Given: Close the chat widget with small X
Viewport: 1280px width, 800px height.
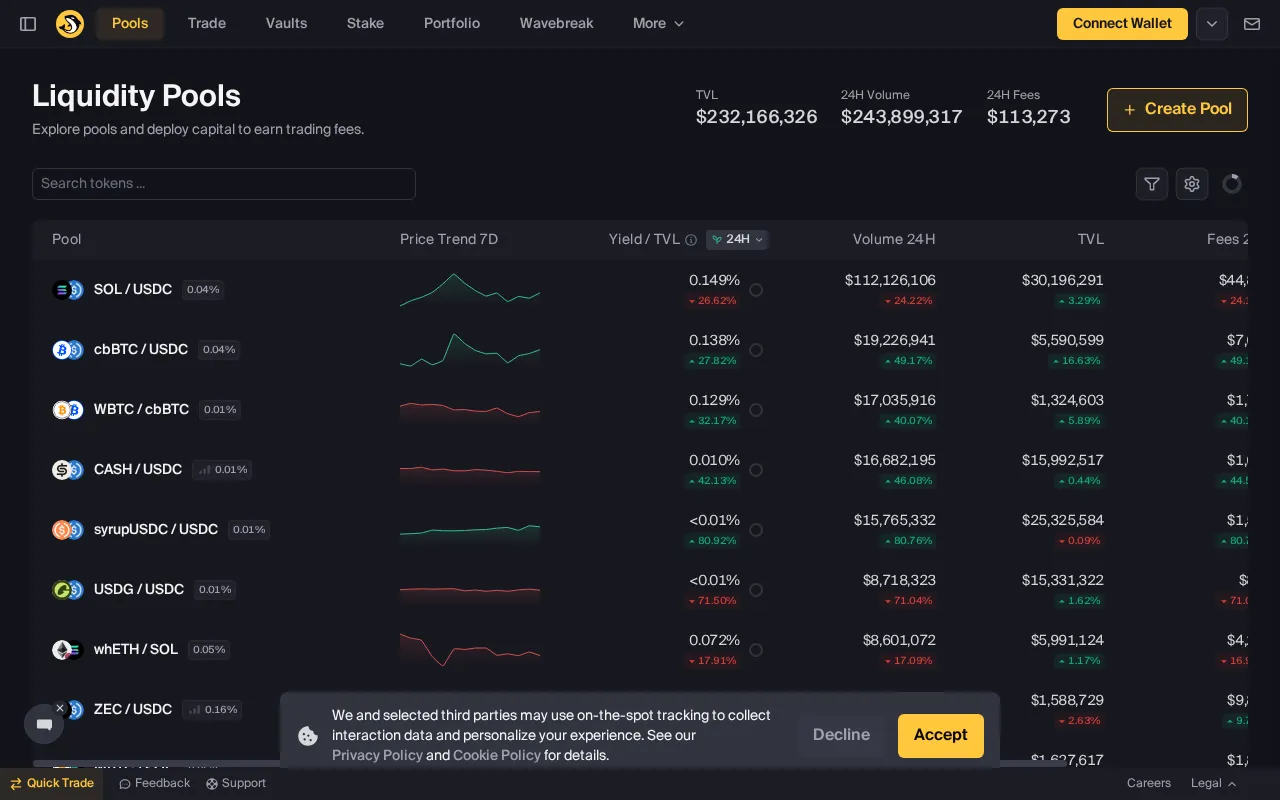Looking at the screenshot, I should click(60, 708).
